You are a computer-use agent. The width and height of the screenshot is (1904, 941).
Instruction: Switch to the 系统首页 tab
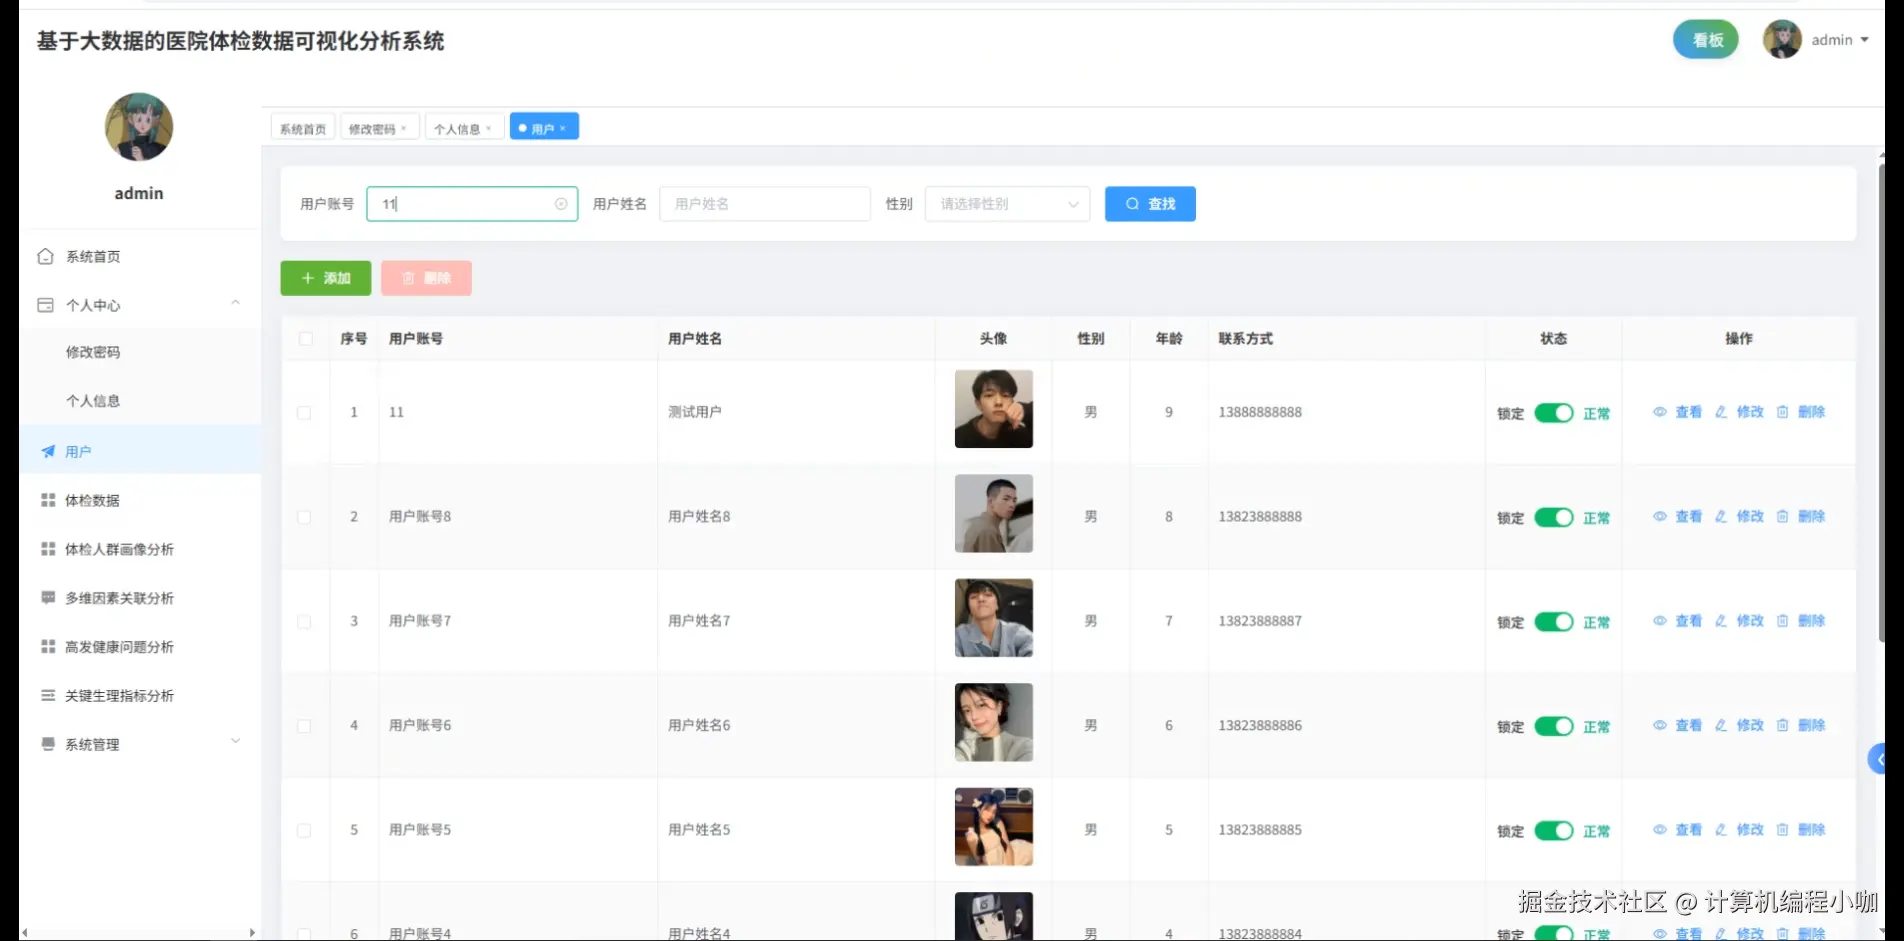pos(303,129)
